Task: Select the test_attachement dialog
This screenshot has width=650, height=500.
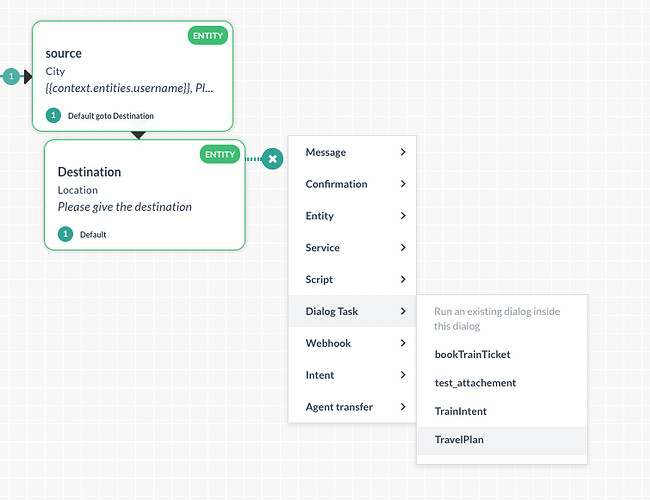Action: pos(475,383)
